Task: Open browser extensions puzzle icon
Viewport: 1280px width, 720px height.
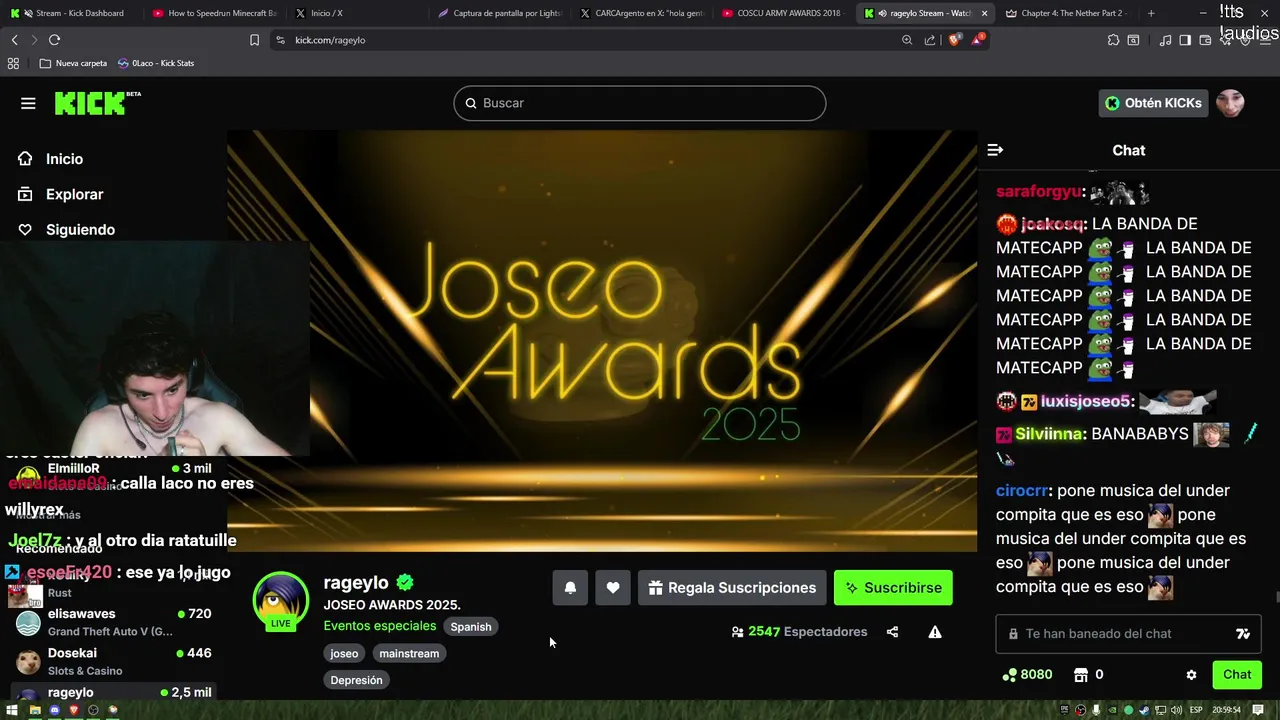Action: [1113, 40]
